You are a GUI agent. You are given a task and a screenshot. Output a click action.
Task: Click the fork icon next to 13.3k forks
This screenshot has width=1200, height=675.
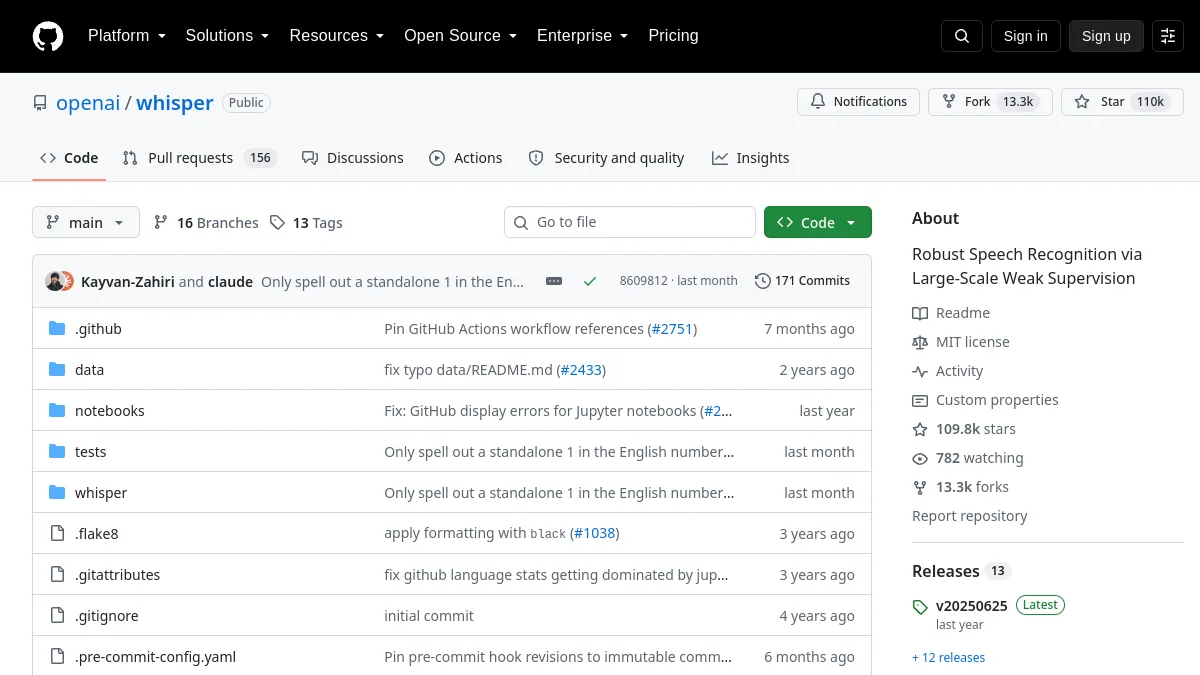pyautogui.click(x=920, y=487)
